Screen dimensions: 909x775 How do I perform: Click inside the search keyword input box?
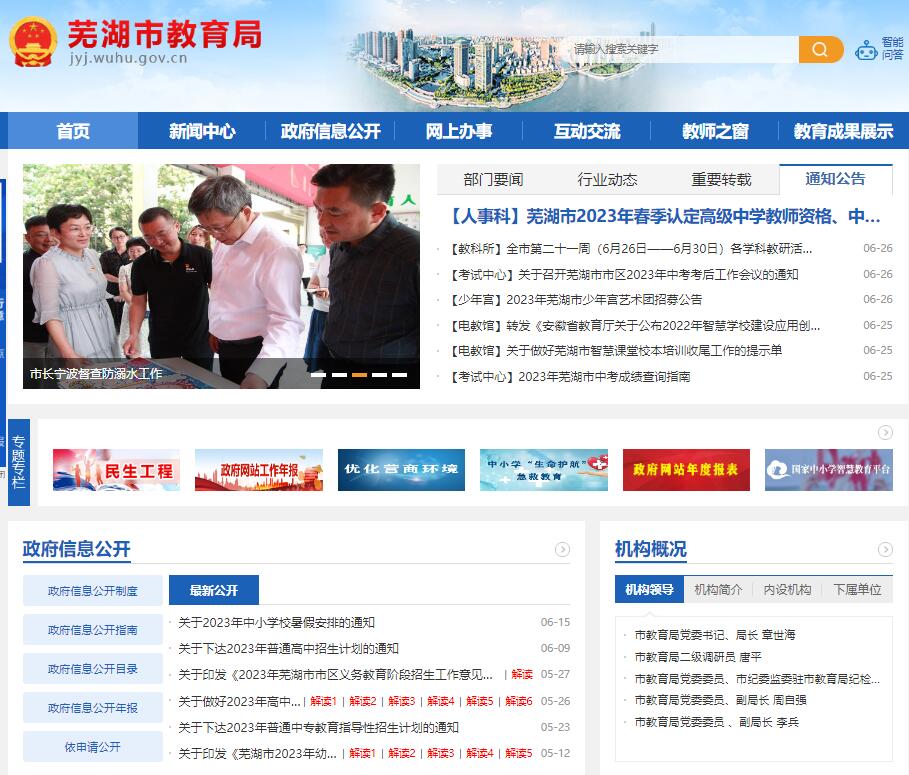pos(680,48)
